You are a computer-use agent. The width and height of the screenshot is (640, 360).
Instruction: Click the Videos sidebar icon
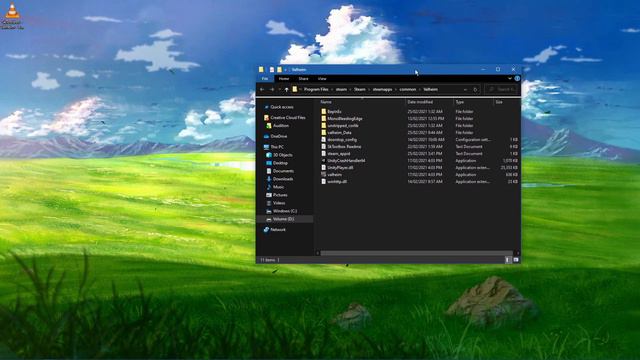pos(269,203)
